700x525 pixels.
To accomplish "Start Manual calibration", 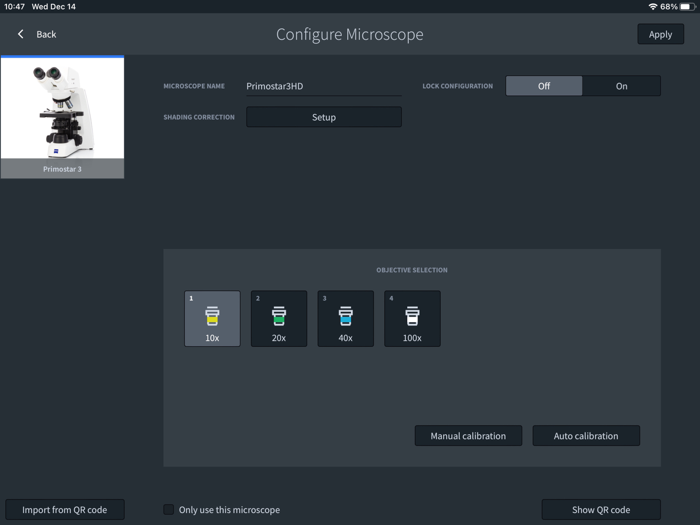I will tap(468, 436).
